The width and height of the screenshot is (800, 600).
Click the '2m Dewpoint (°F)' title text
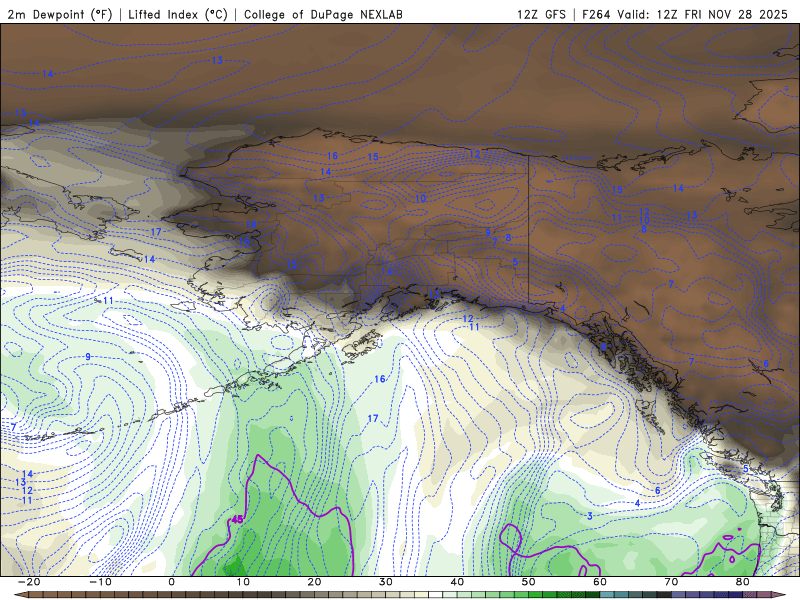pyautogui.click(x=60, y=14)
